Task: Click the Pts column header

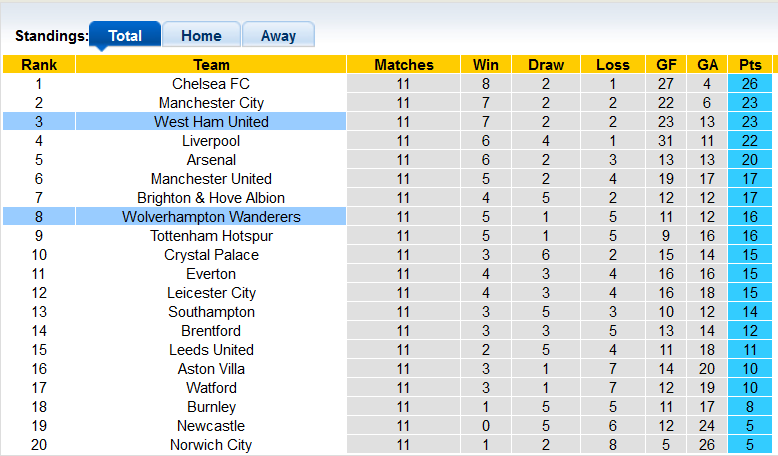Action: click(x=750, y=65)
